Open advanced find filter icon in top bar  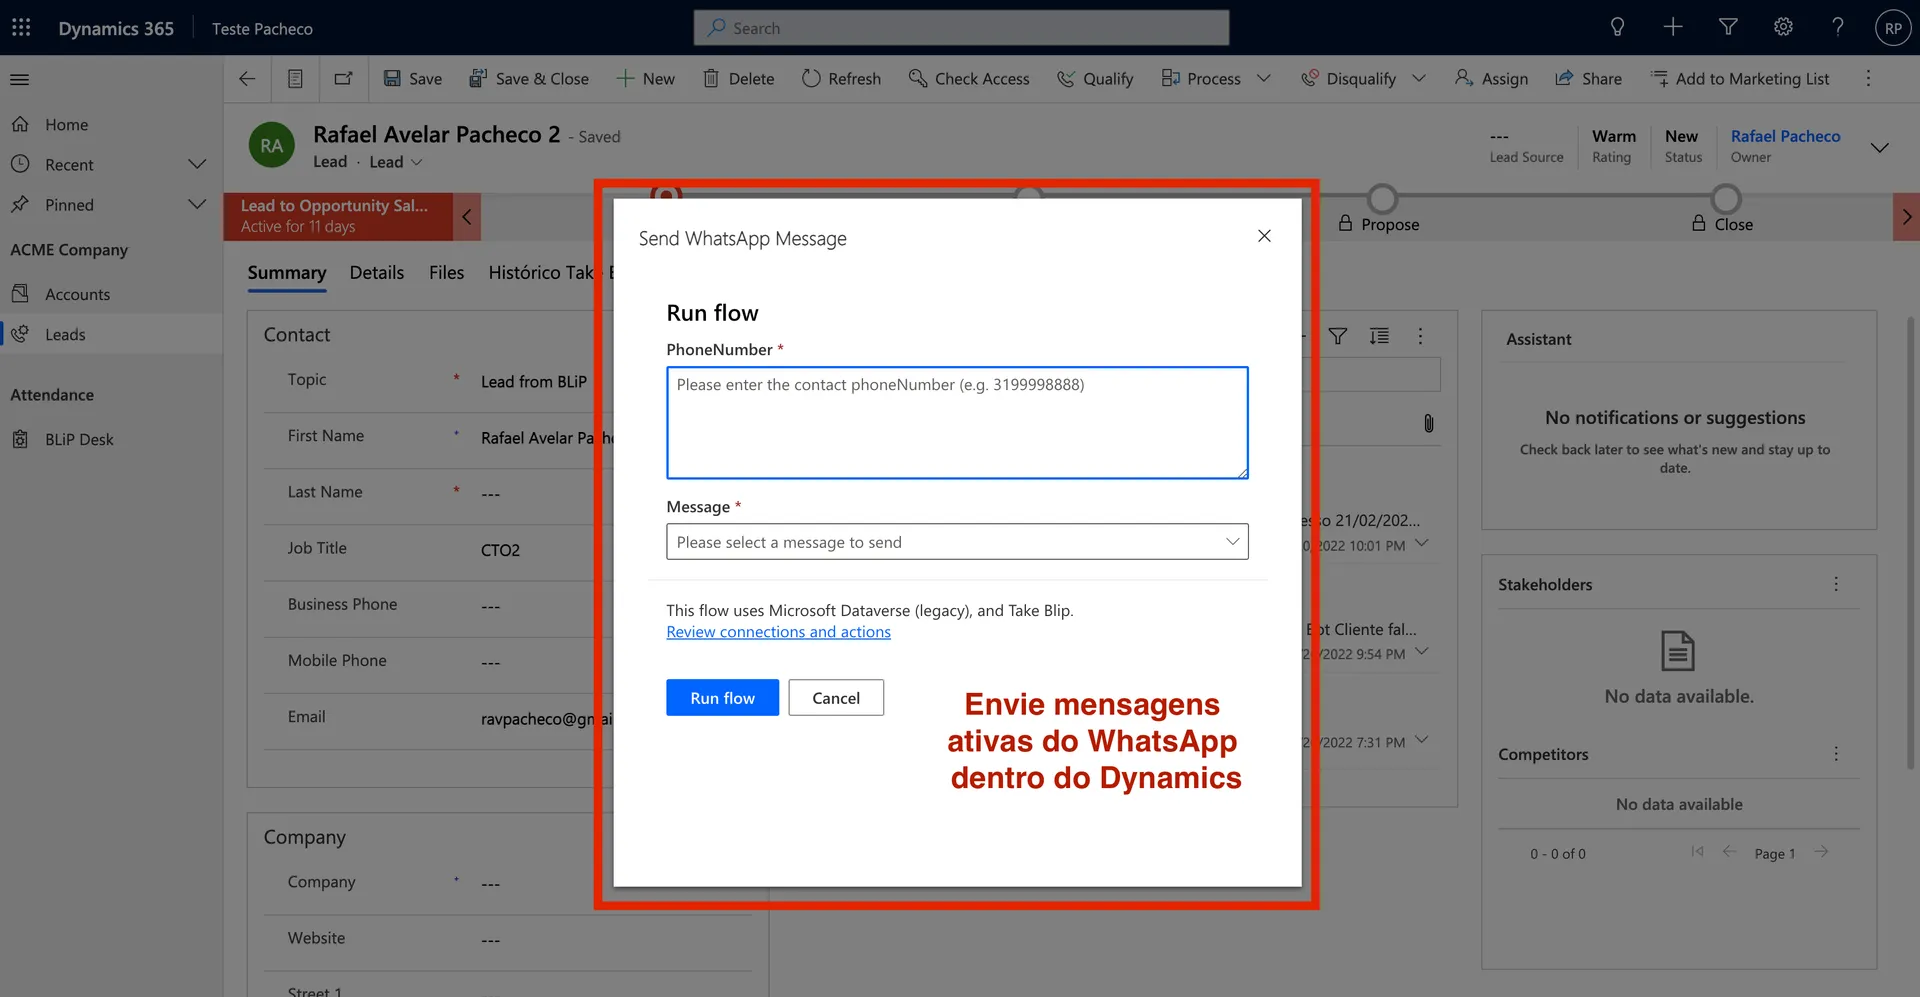click(1728, 28)
